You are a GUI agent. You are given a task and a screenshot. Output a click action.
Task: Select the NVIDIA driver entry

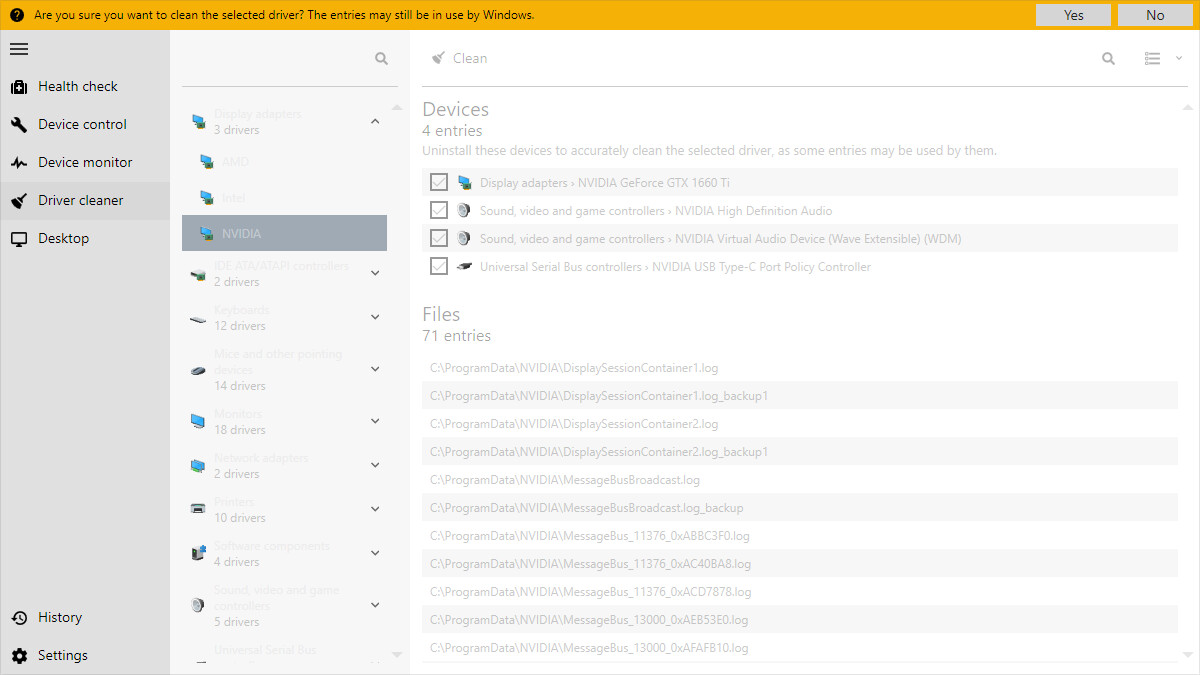284,233
